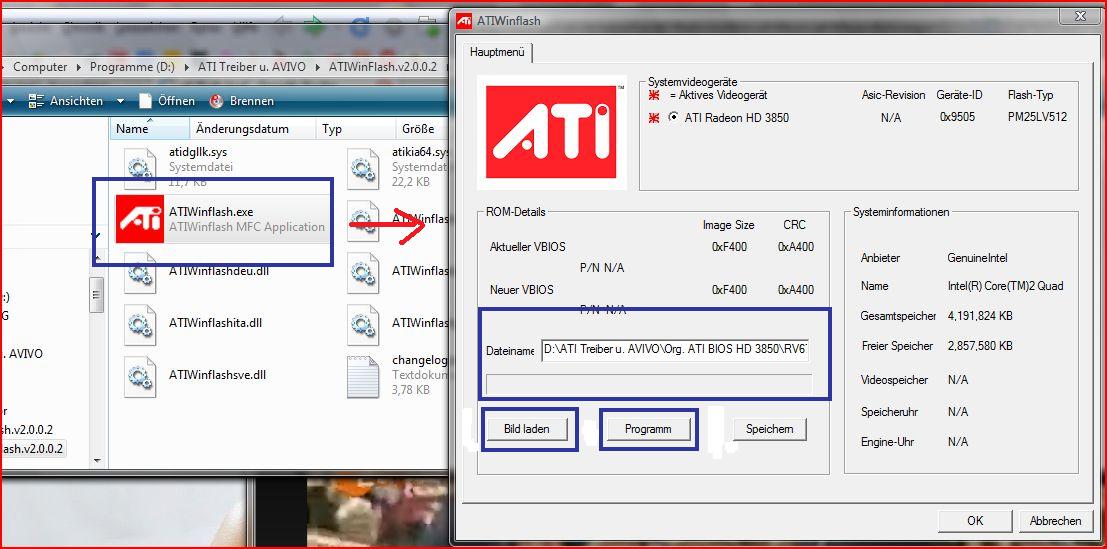Image resolution: width=1107 pixels, height=549 pixels.
Task: Click the Gesamtspeicher value 4,191,824 KB
Action: click(980, 316)
